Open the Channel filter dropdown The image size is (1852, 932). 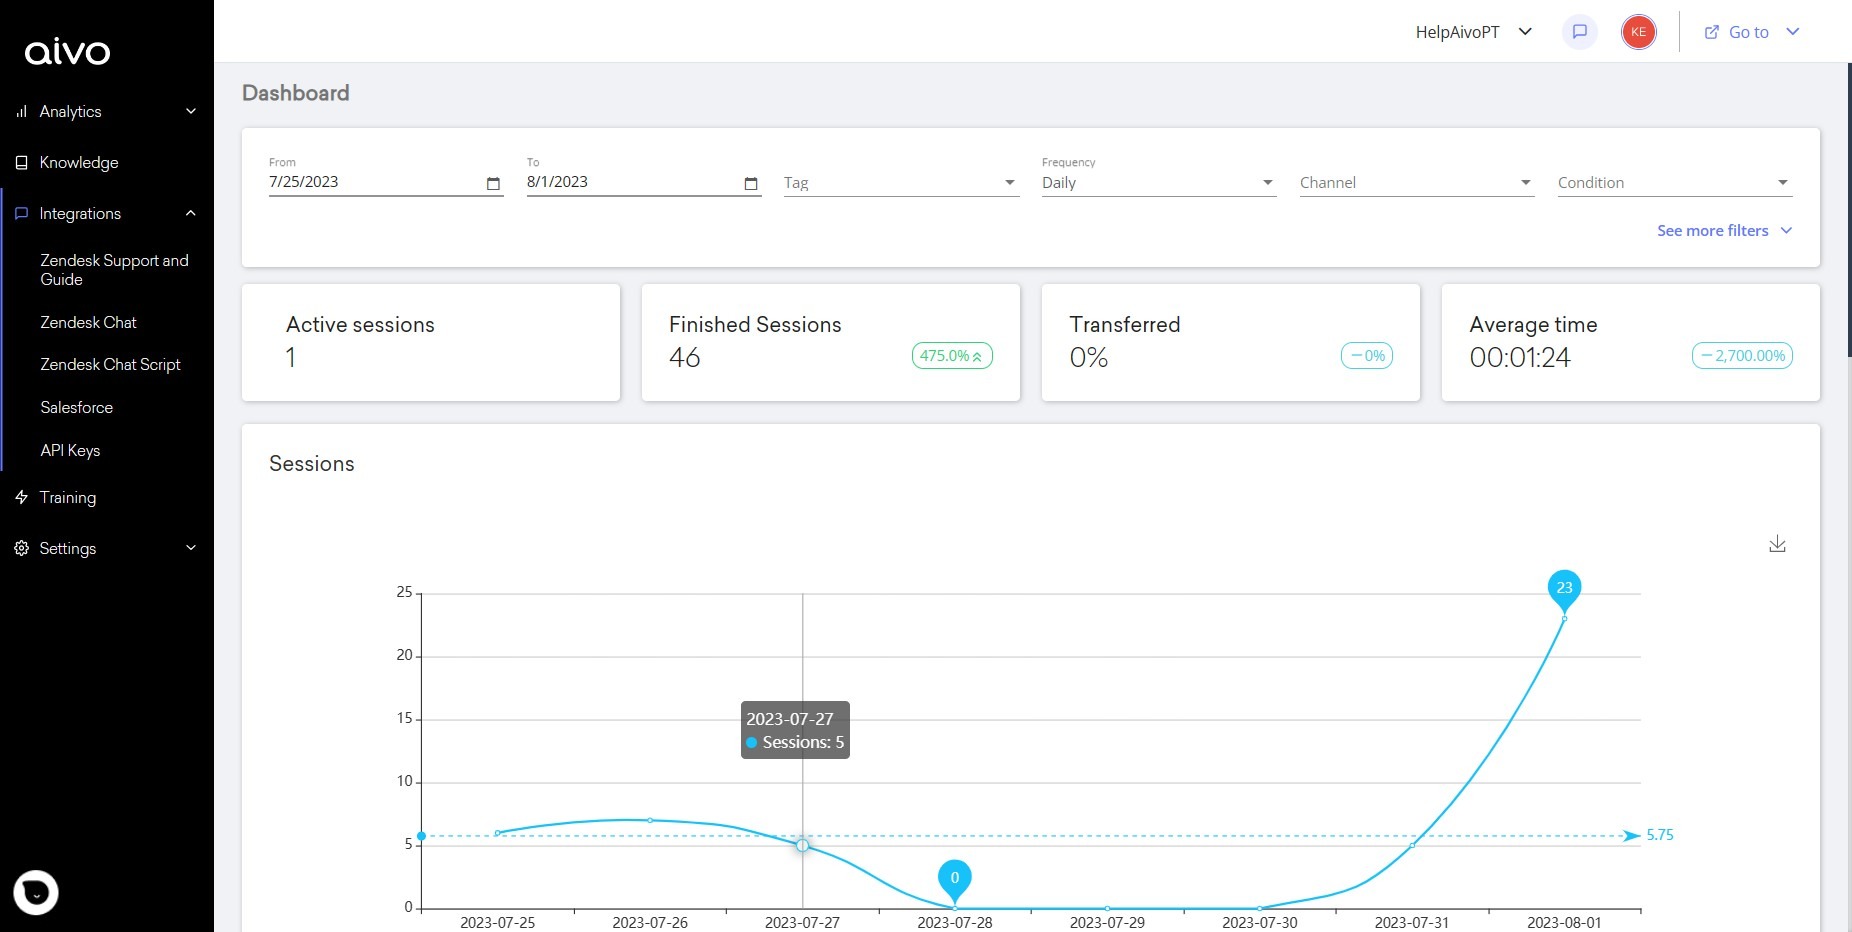tap(1416, 183)
